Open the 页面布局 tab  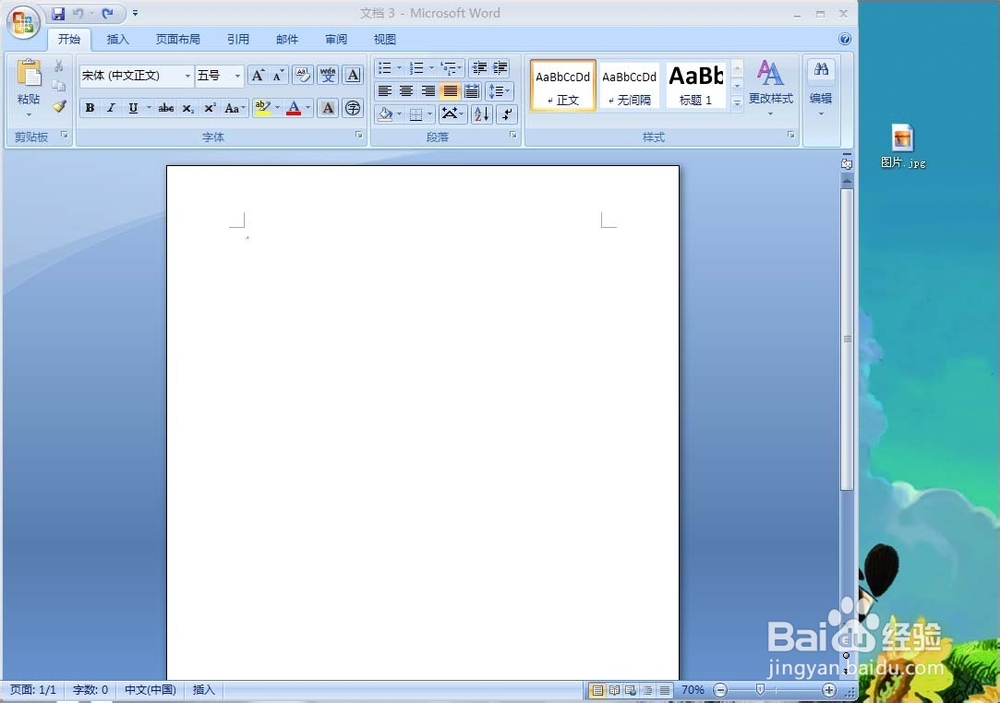pos(178,39)
